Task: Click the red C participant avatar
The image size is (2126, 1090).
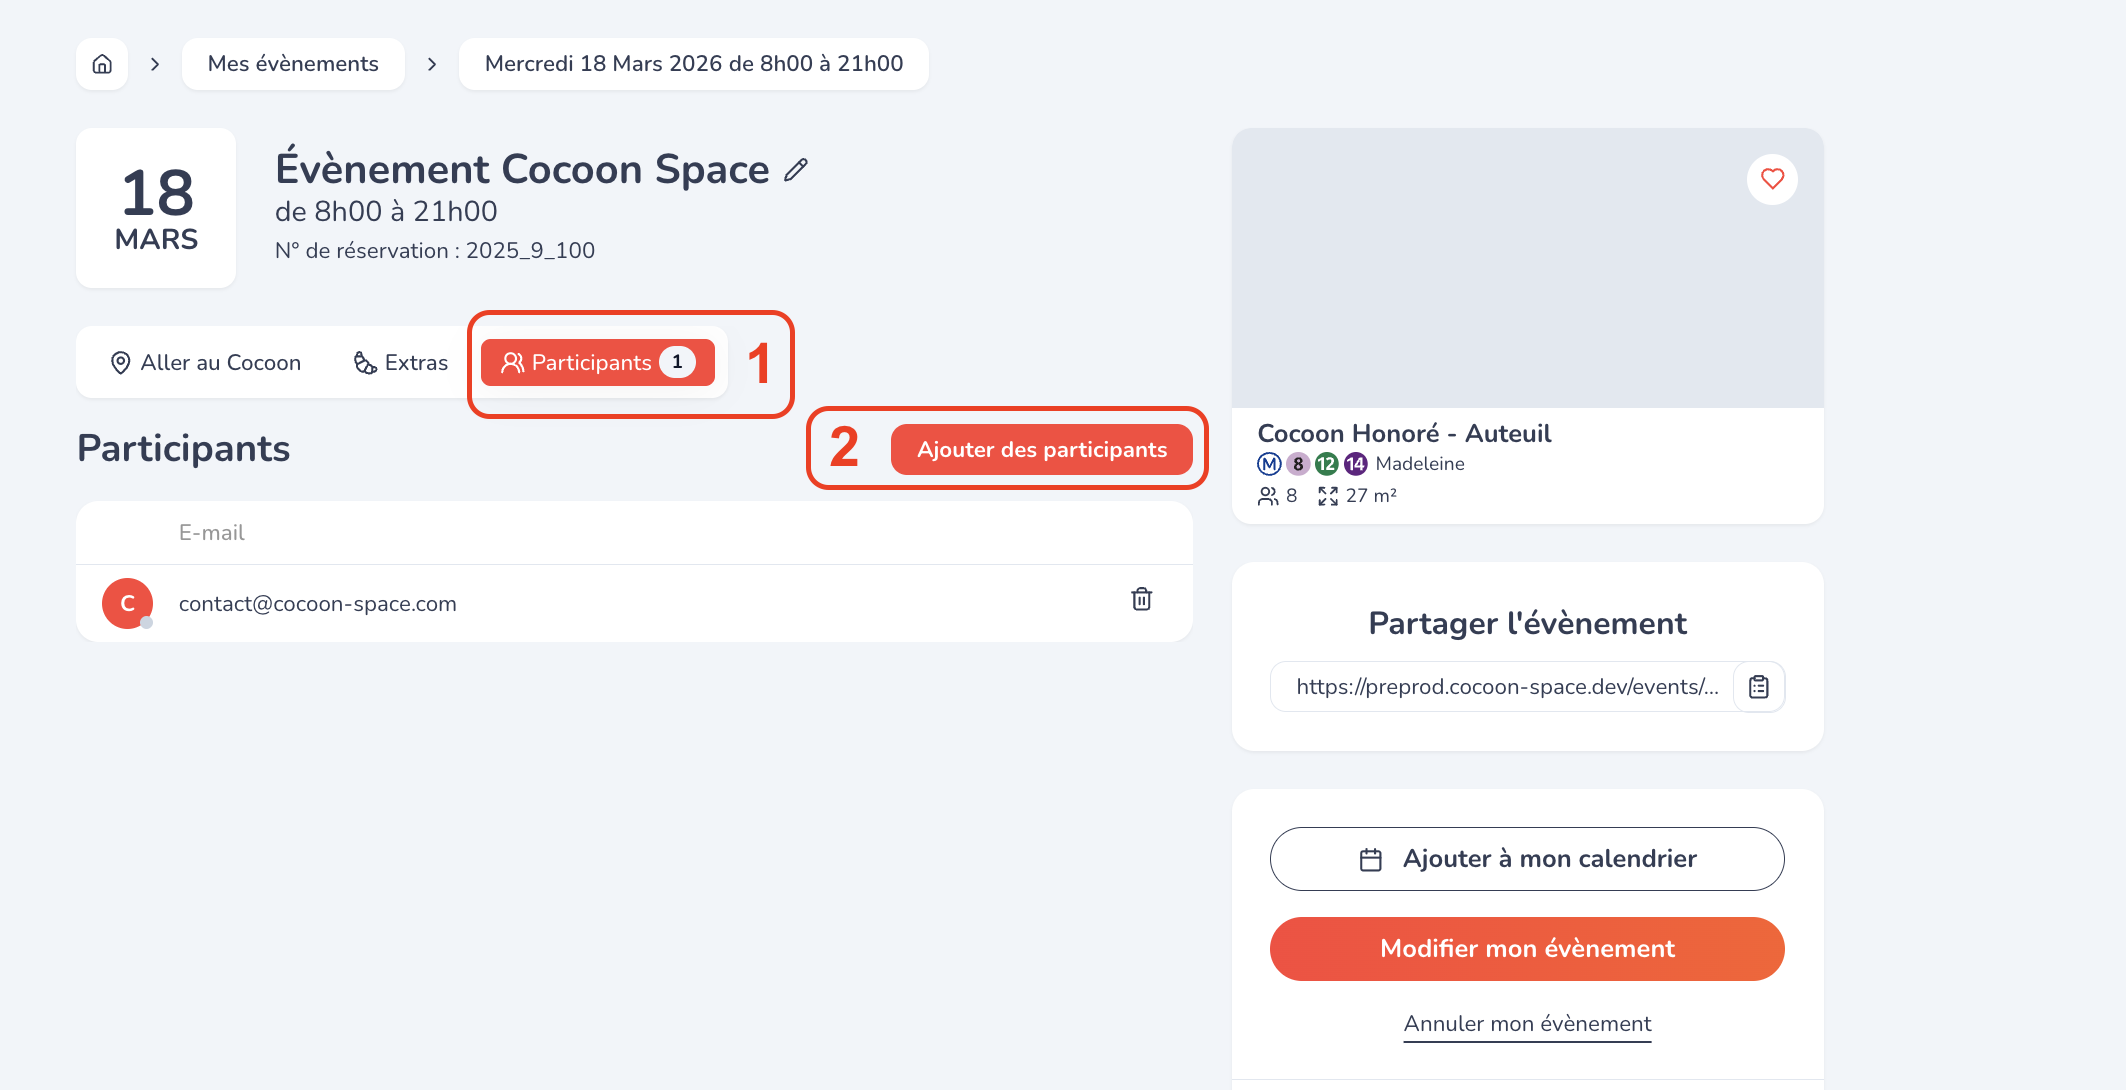Action: point(127,603)
